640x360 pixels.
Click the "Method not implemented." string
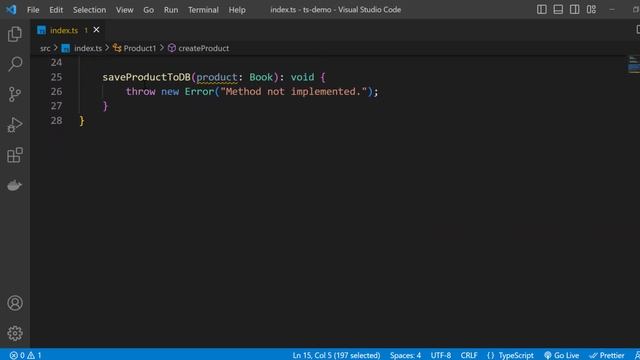coord(294,91)
